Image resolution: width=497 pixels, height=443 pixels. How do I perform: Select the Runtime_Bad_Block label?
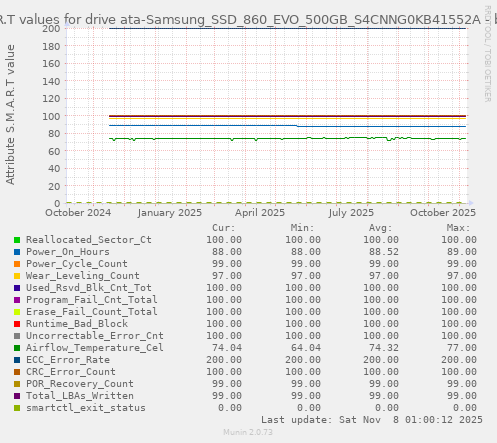click(77, 324)
